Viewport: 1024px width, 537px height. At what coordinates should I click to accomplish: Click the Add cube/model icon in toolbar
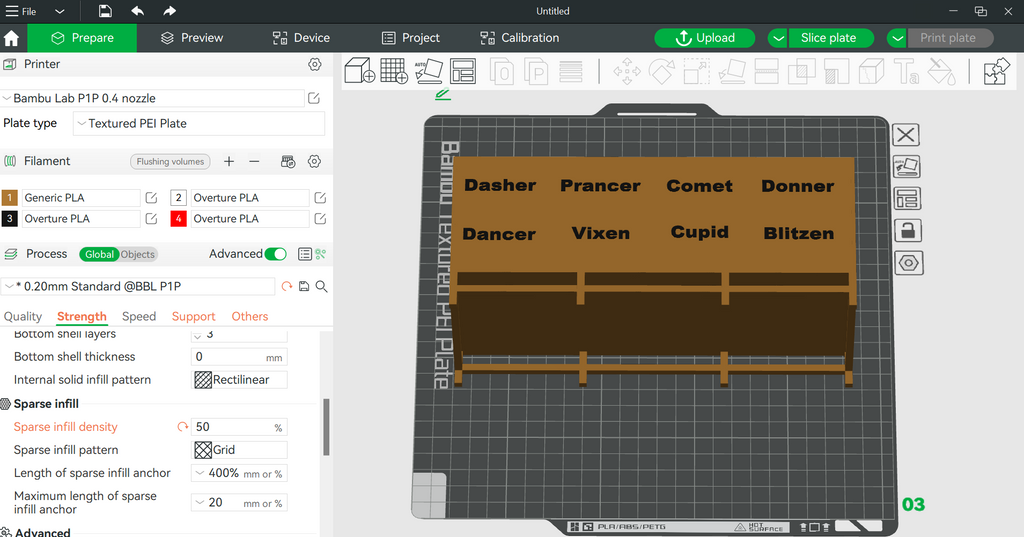pos(359,71)
